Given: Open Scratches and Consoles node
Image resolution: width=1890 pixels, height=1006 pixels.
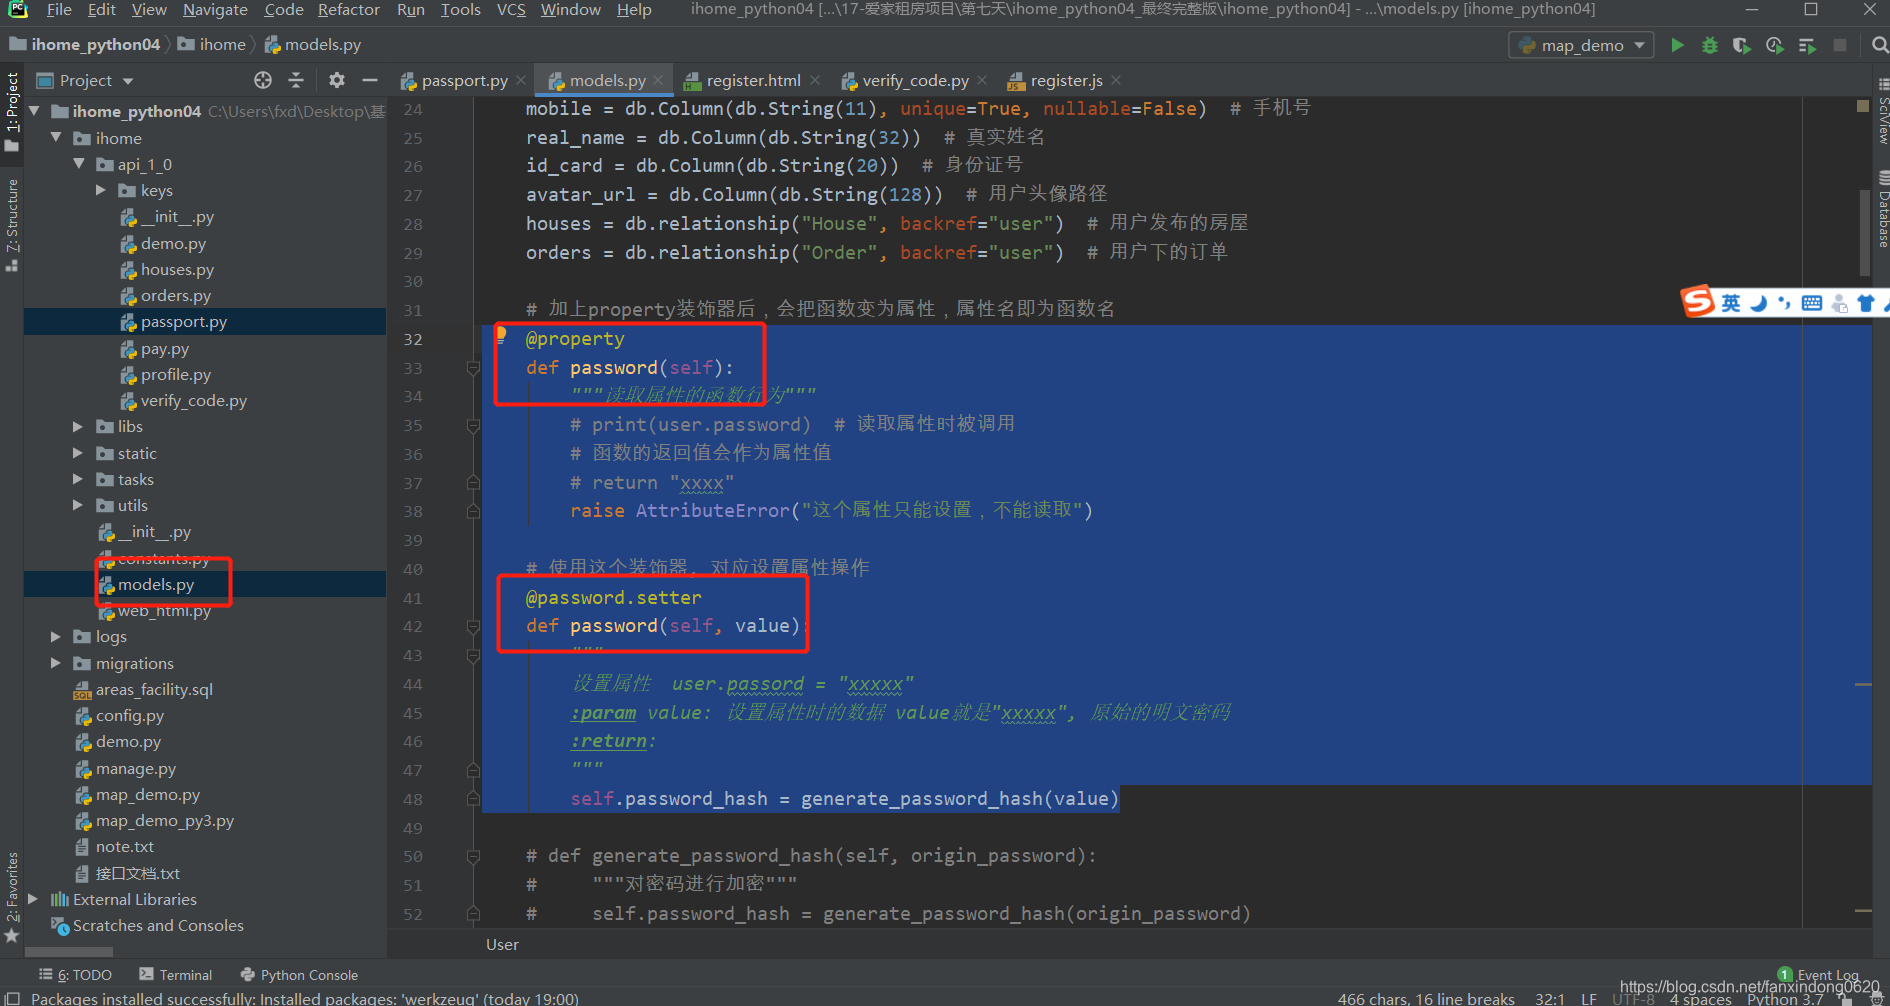Looking at the screenshot, I should coord(157,925).
